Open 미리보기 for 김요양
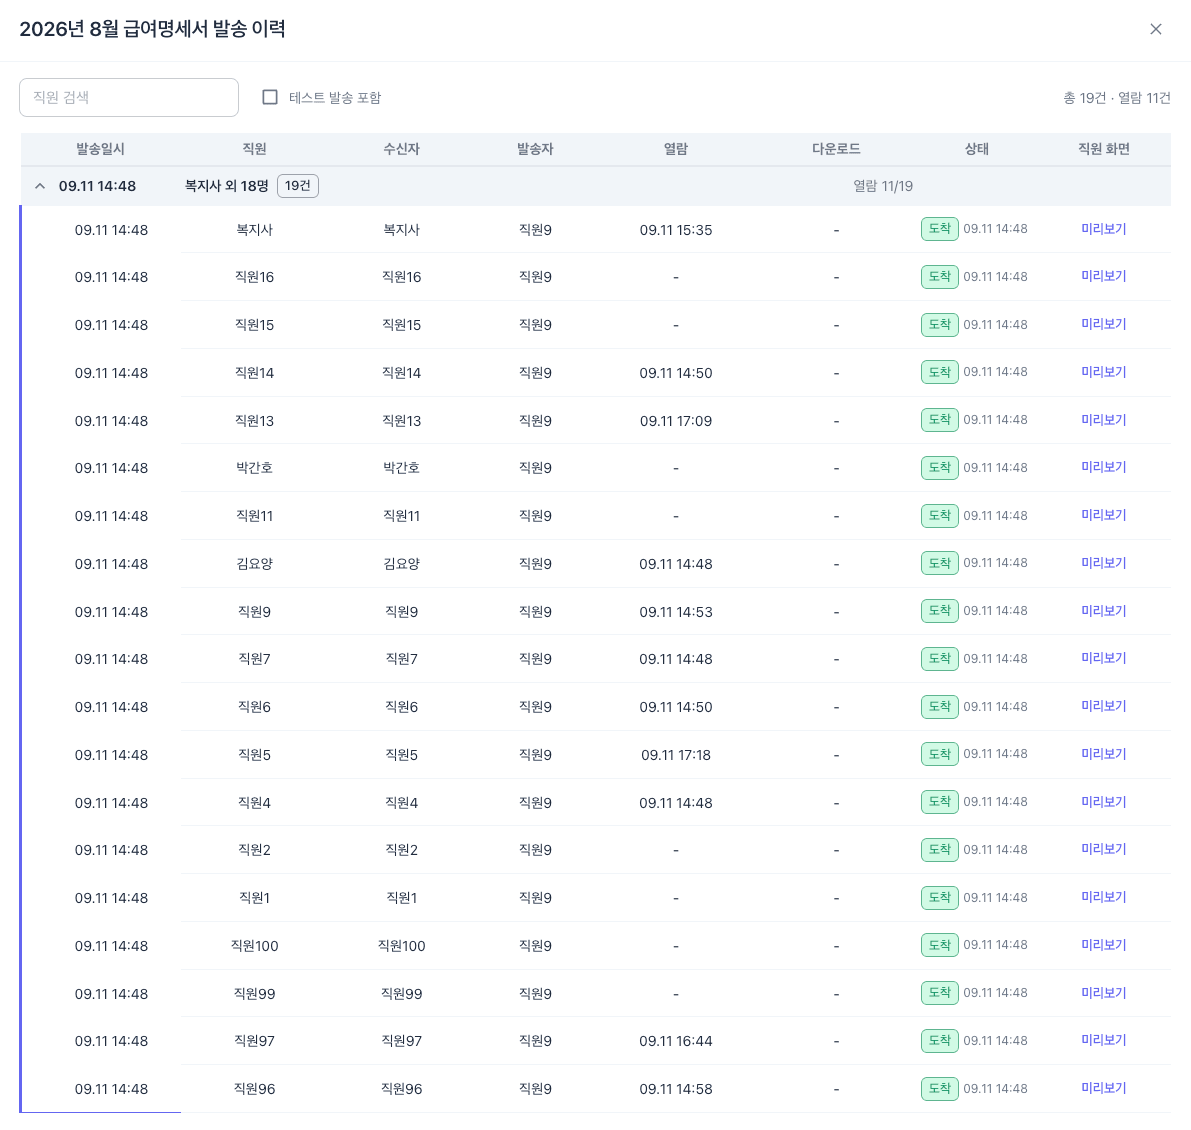Image resolution: width=1191 pixels, height=1130 pixels. (x=1104, y=563)
